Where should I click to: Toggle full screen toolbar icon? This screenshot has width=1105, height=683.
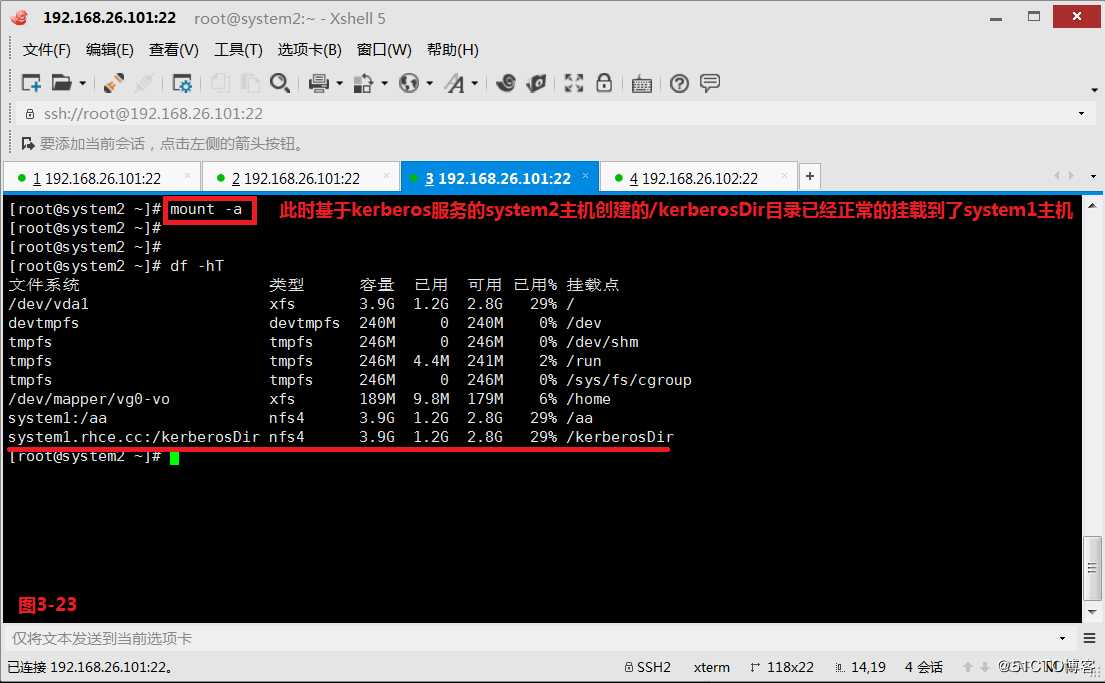pos(574,83)
